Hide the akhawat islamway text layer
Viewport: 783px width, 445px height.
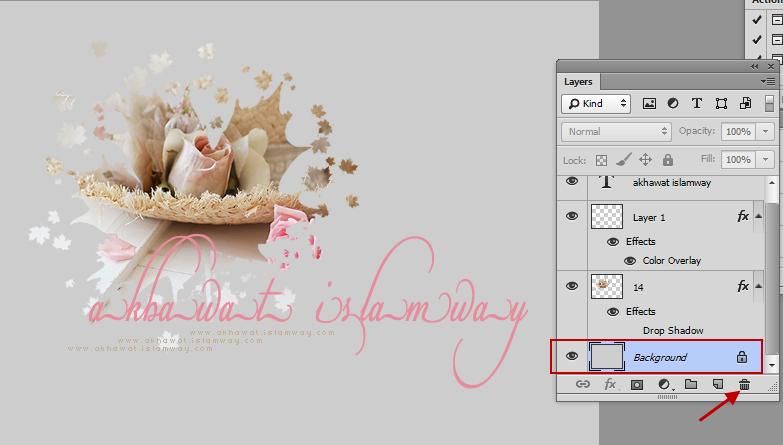coord(572,181)
